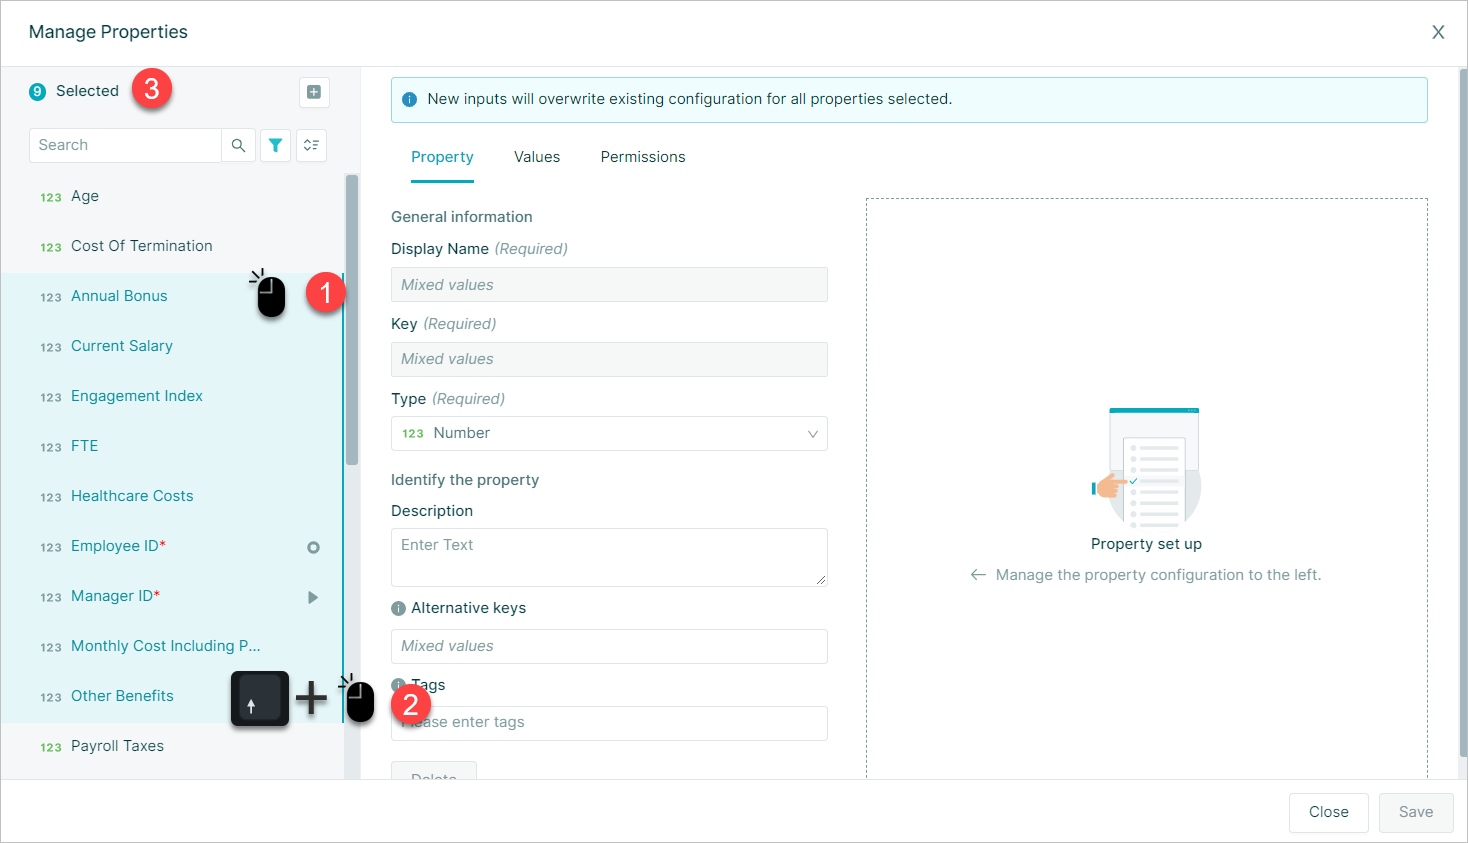Select the Engagement Index property
This screenshot has height=843, width=1468.
[x=172, y=396]
